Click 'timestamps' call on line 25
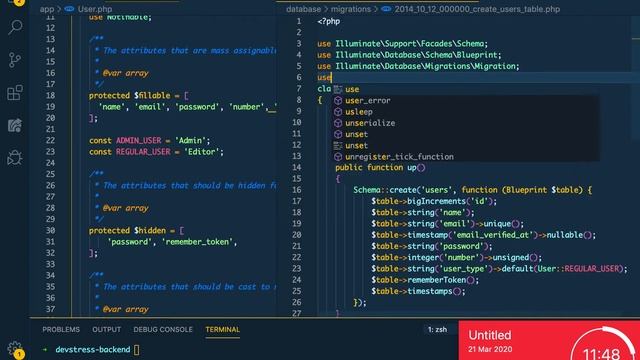 tap(430, 291)
